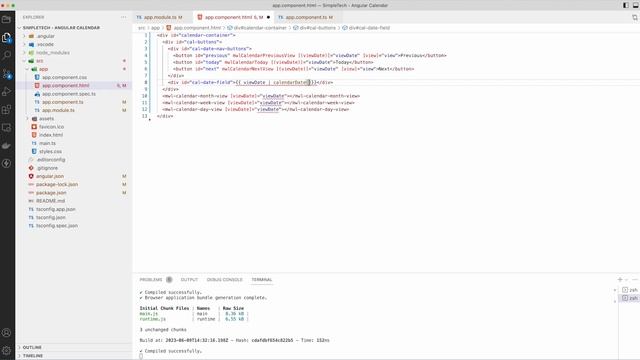Select the second zsh terminal instance

(630, 298)
